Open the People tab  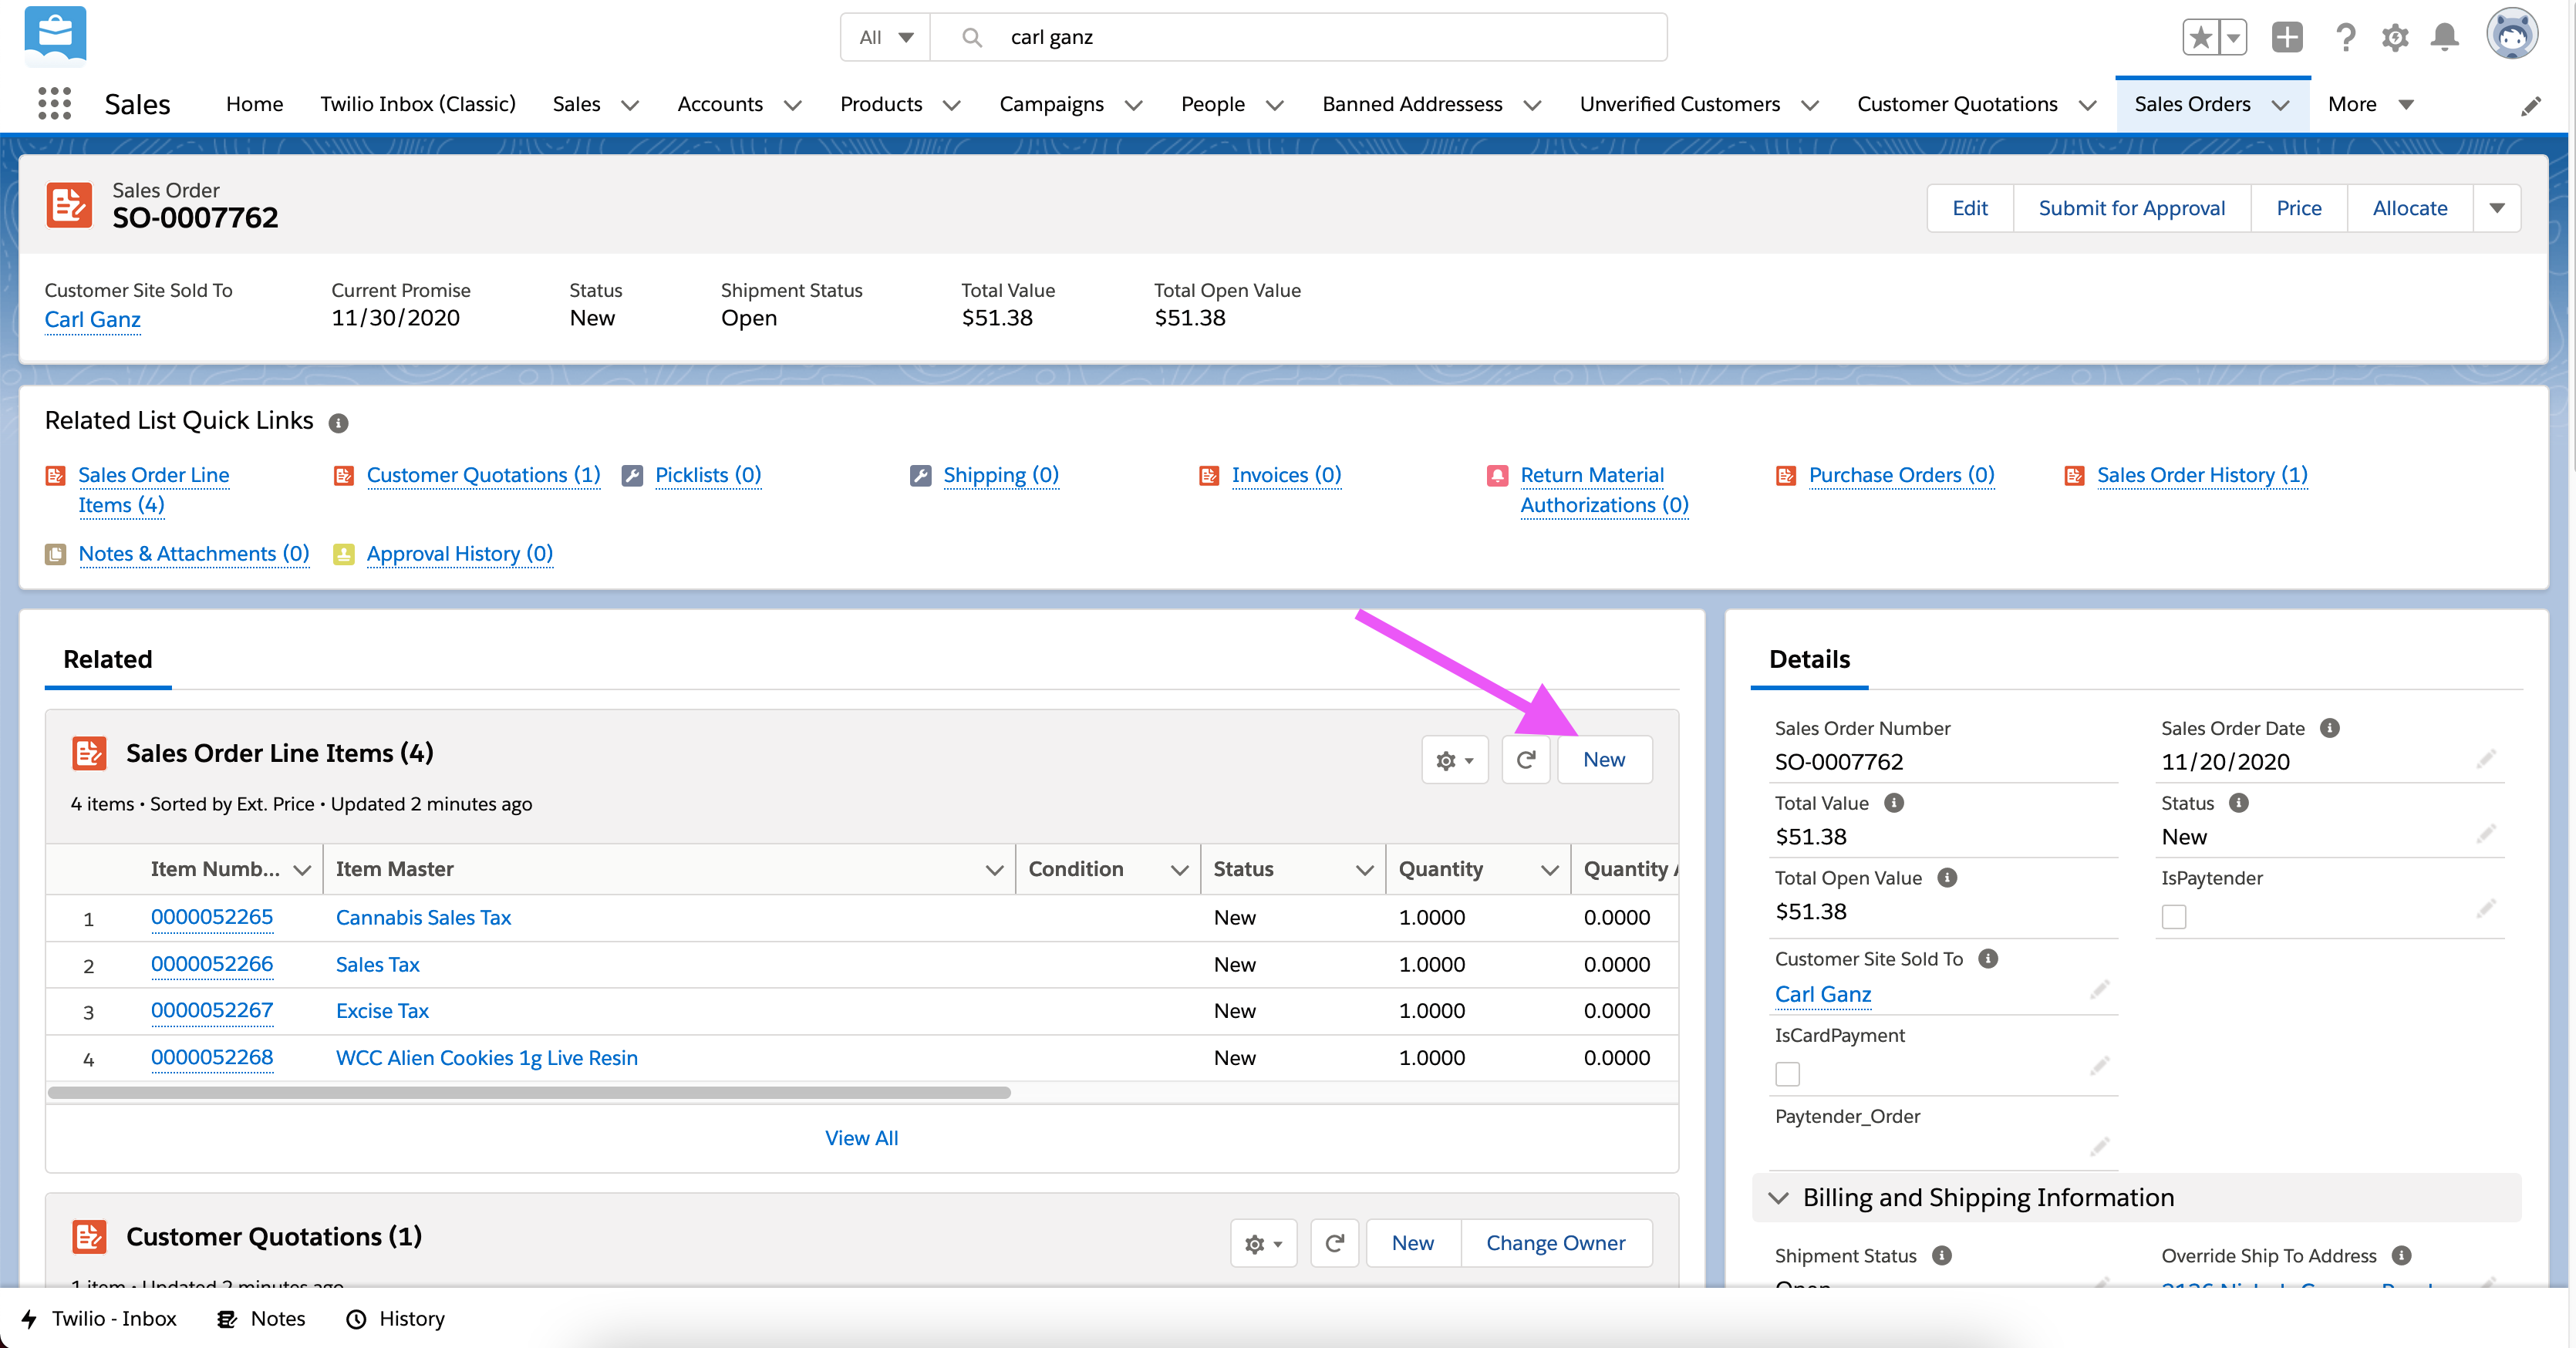[x=1213, y=104]
